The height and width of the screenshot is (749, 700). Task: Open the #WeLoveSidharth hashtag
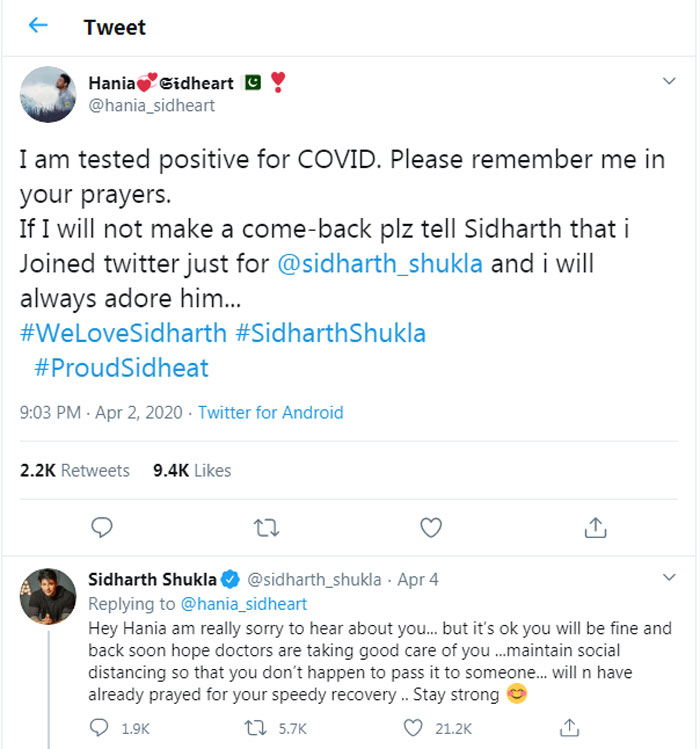(123, 332)
